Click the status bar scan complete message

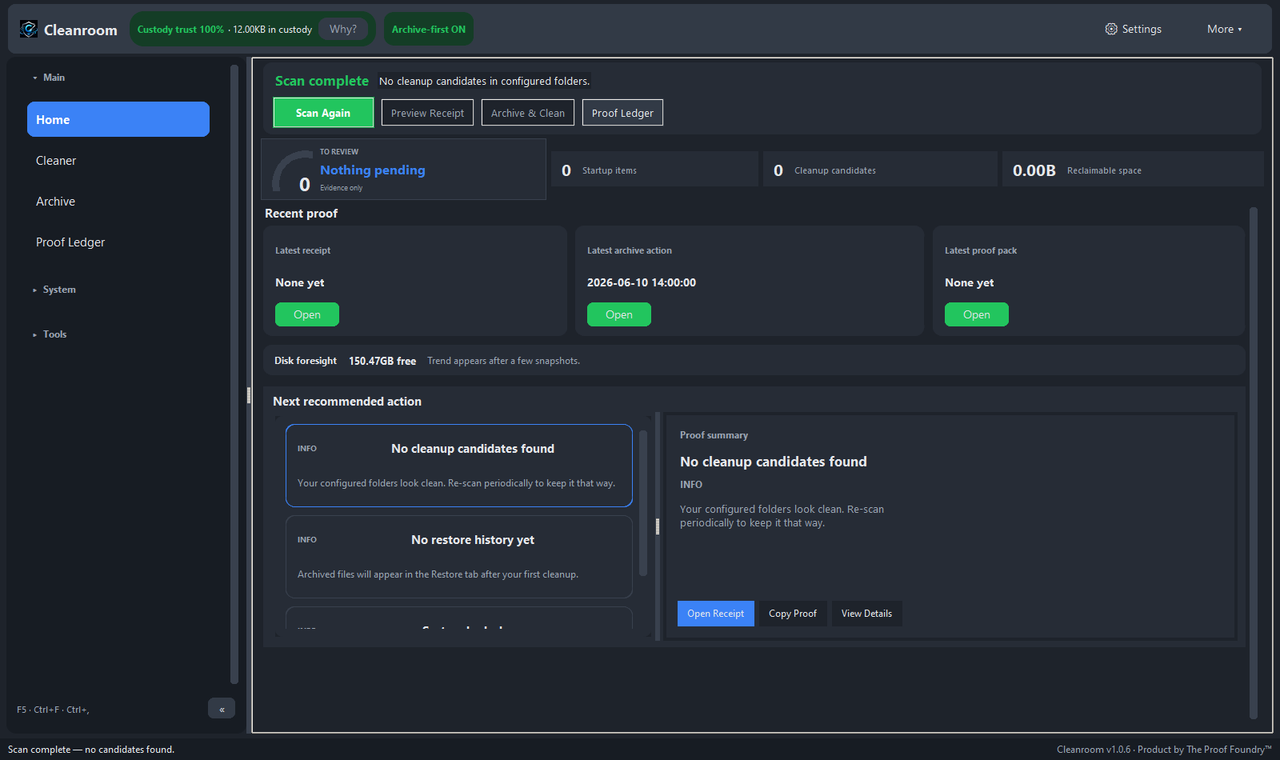[x=91, y=749]
